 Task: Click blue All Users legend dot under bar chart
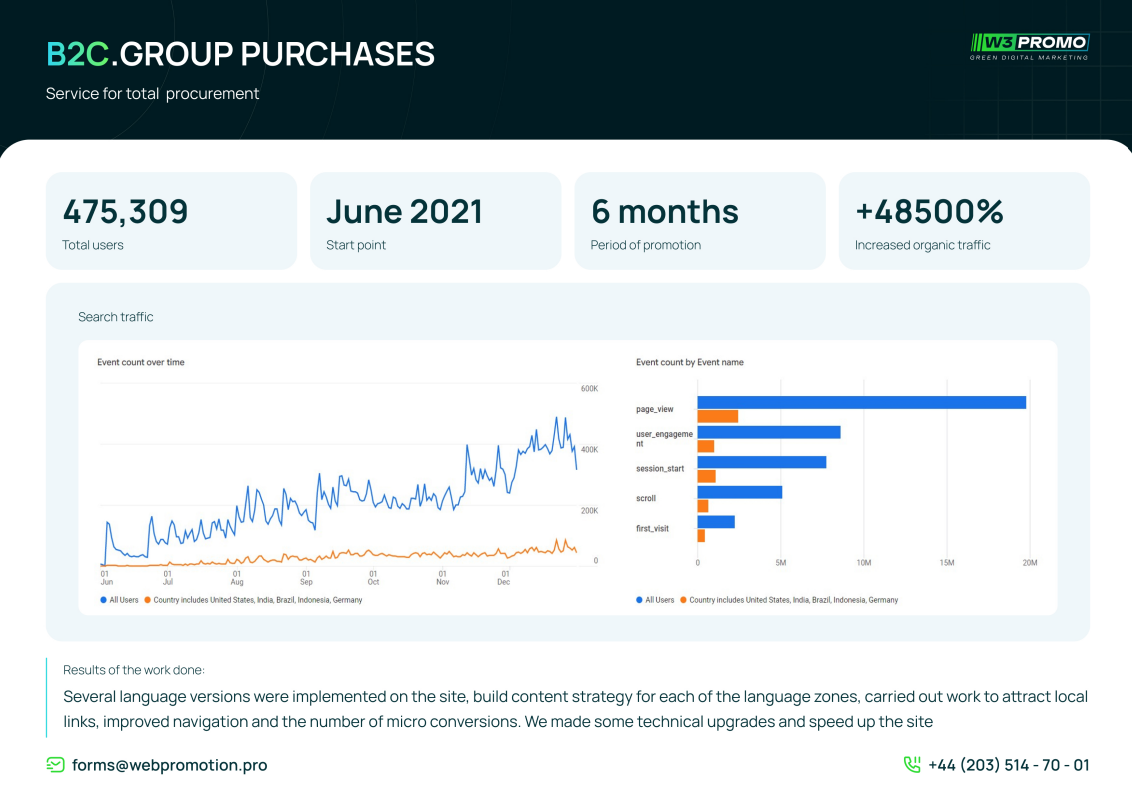pyautogui.click(x=639, y=600)
